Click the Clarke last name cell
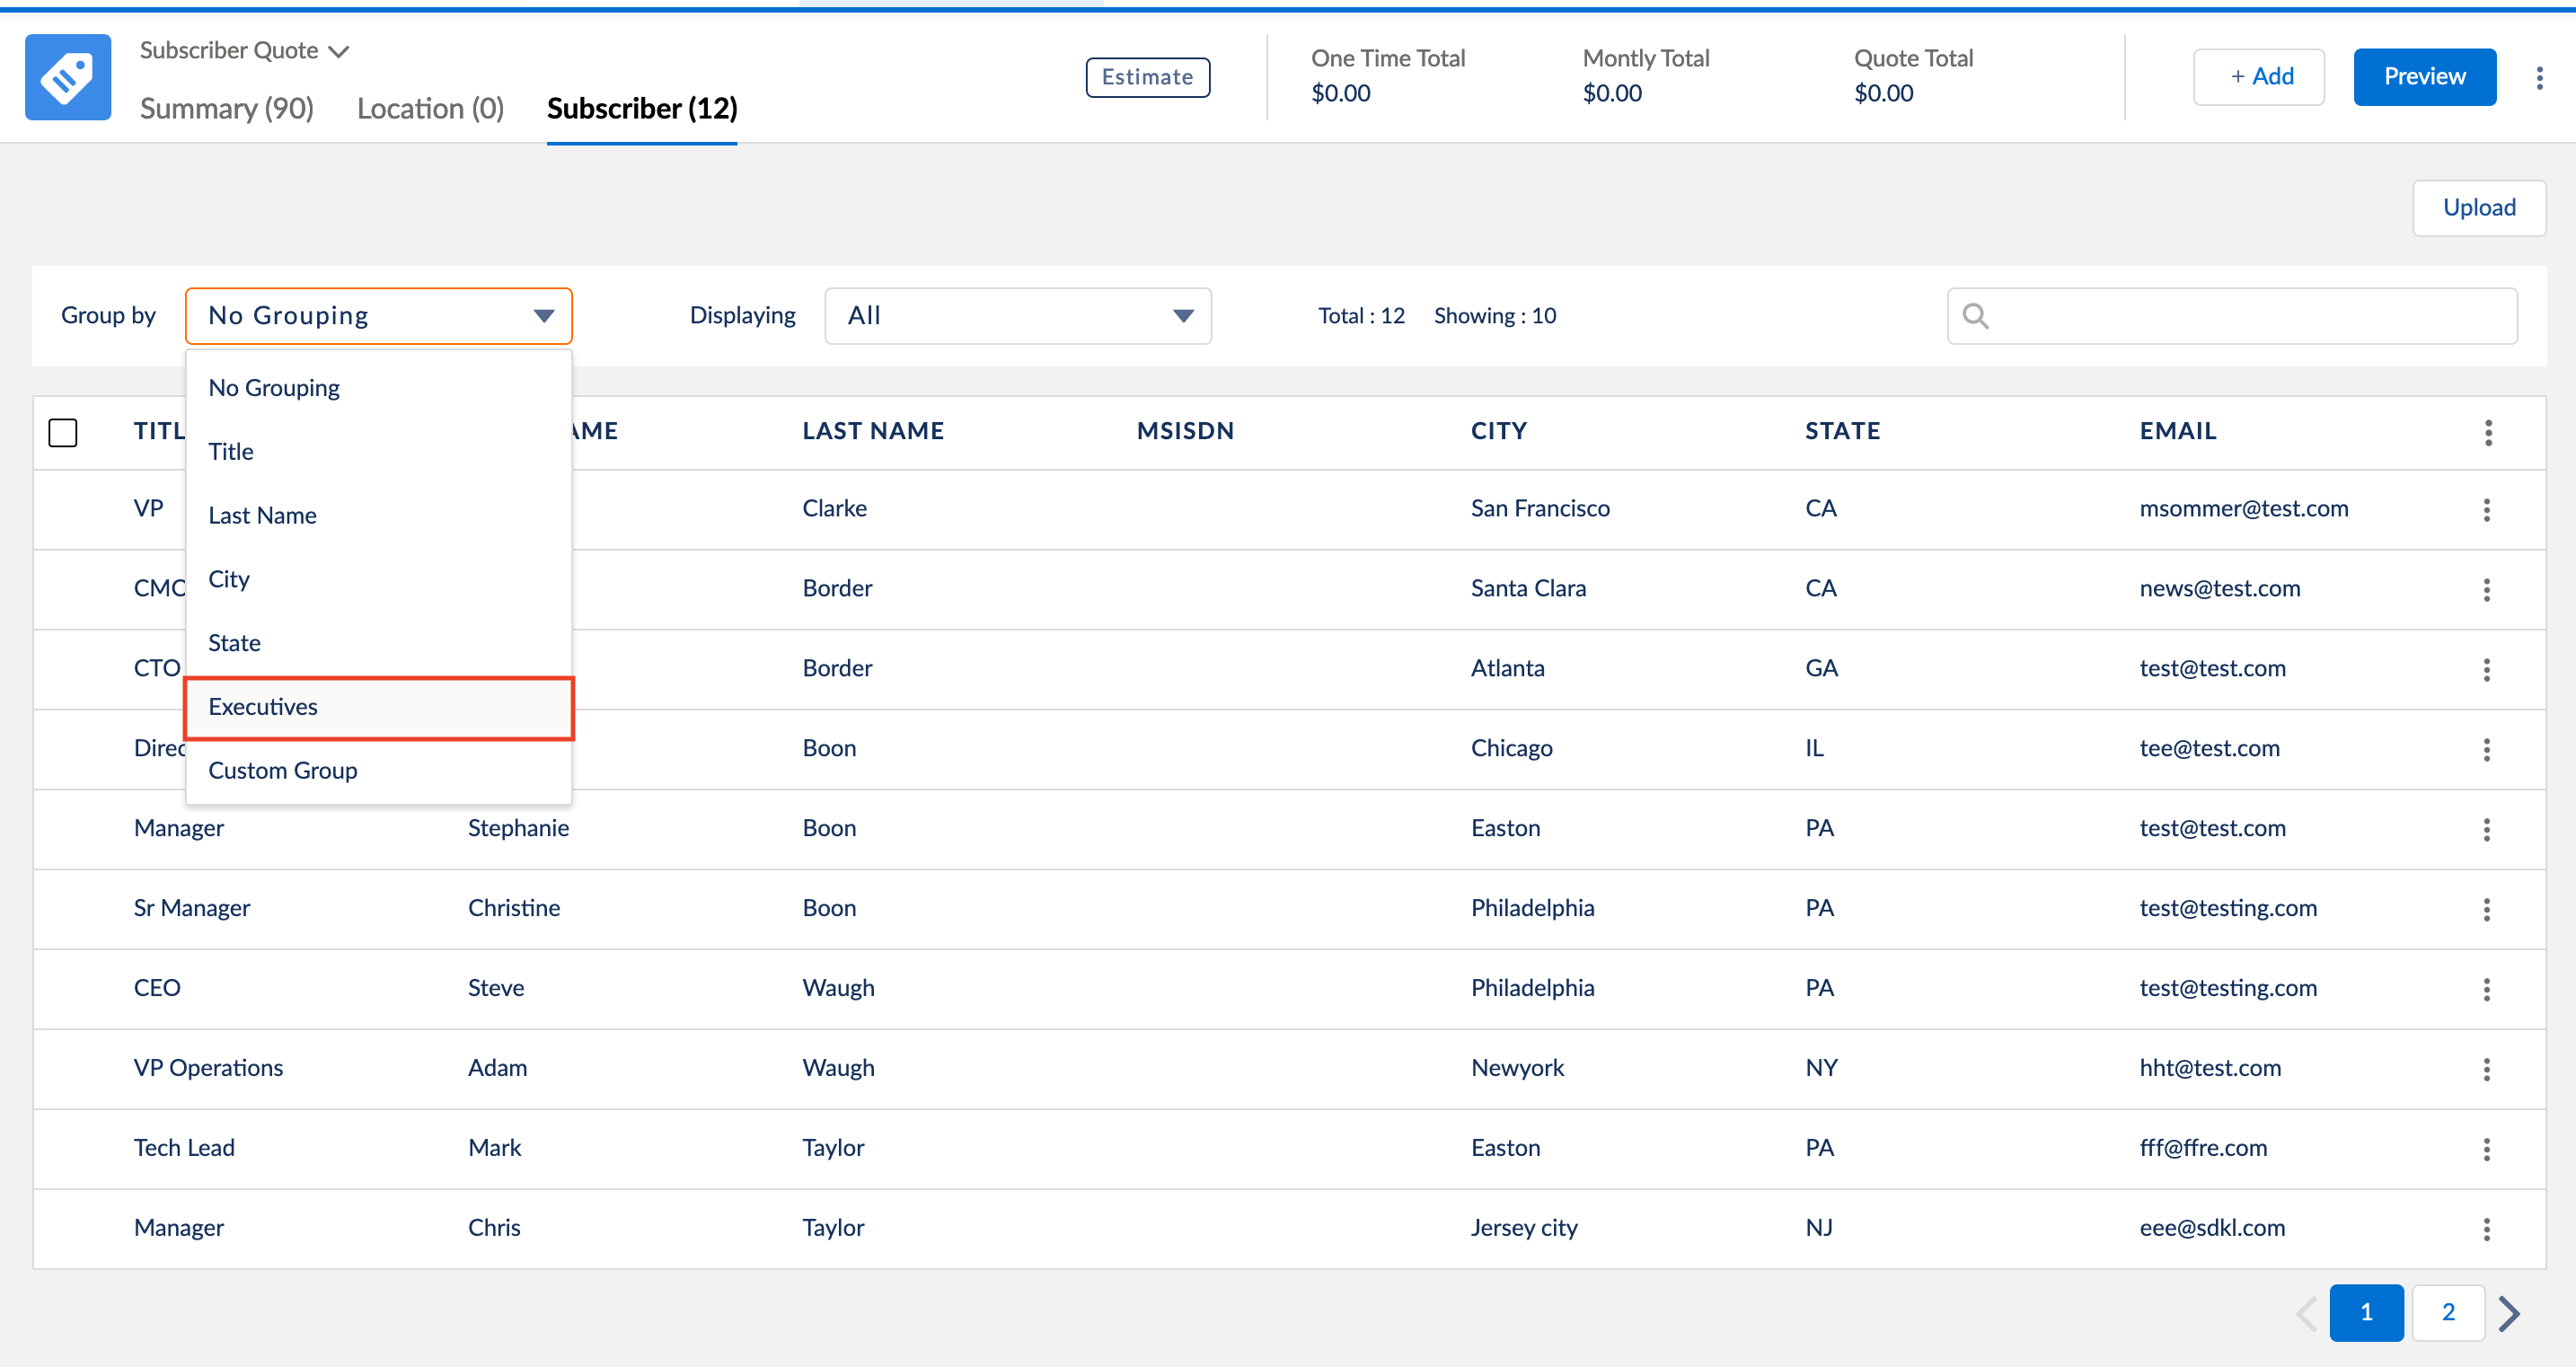This screenshot has width=2576, height=1367. click(834, 508)
